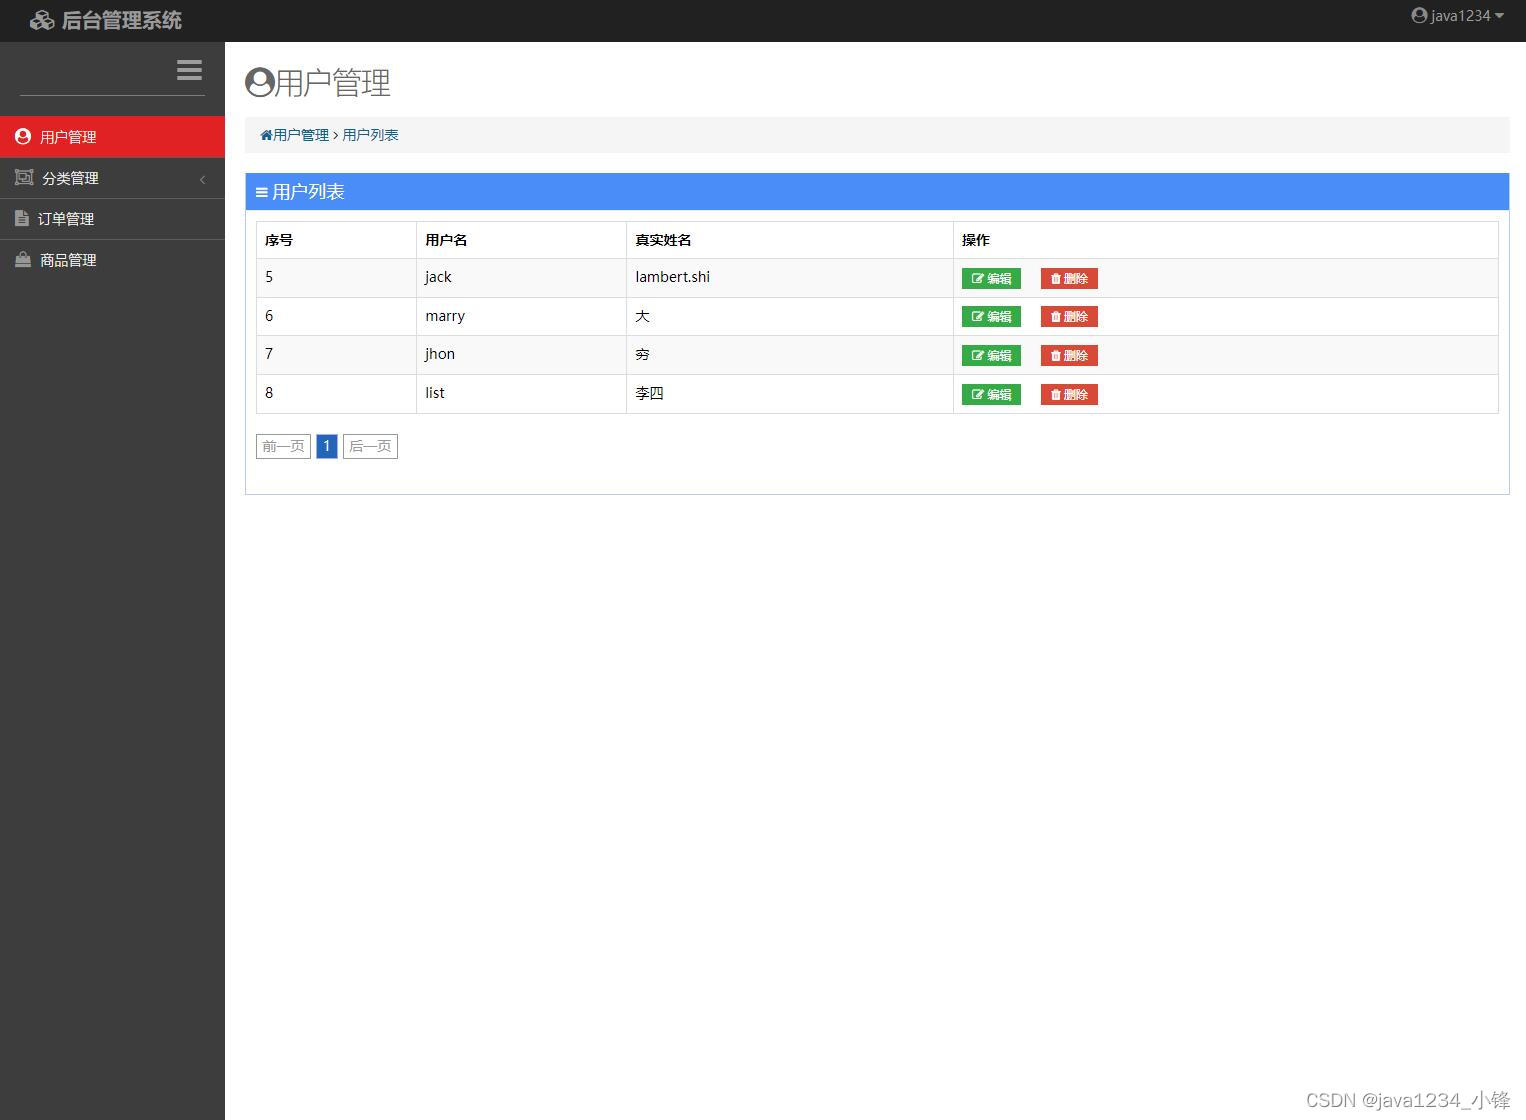
Task: Edit user jack with 编辑 button
Action: click(x=991, y=278)
